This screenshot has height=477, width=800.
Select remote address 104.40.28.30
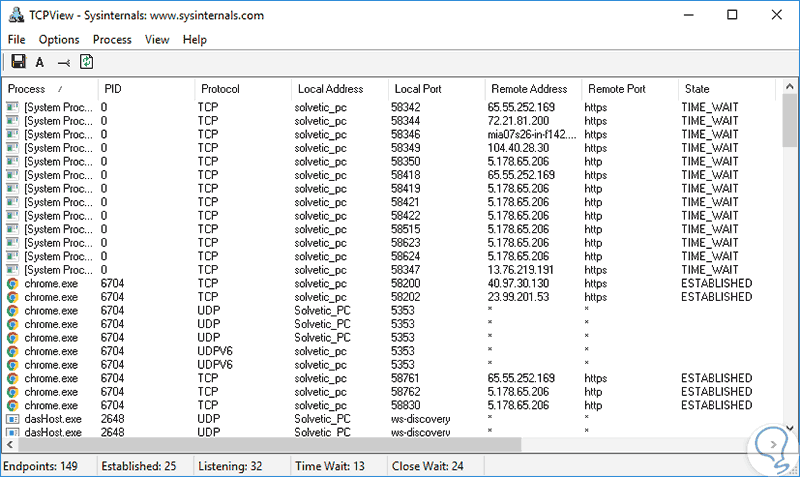coord(518,148)
